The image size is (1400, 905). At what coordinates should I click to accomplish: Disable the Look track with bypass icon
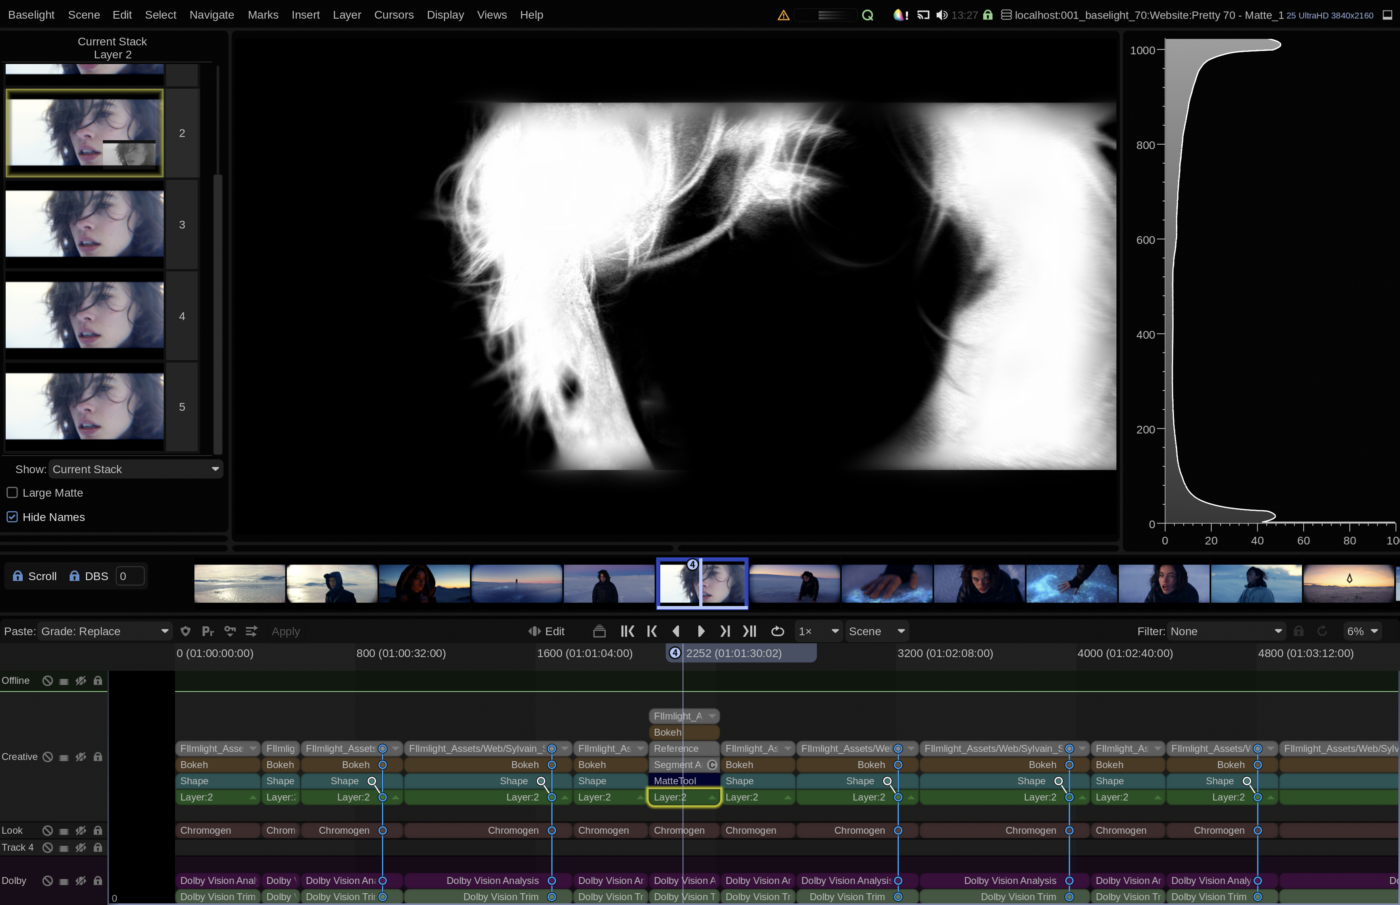point(47,831)
